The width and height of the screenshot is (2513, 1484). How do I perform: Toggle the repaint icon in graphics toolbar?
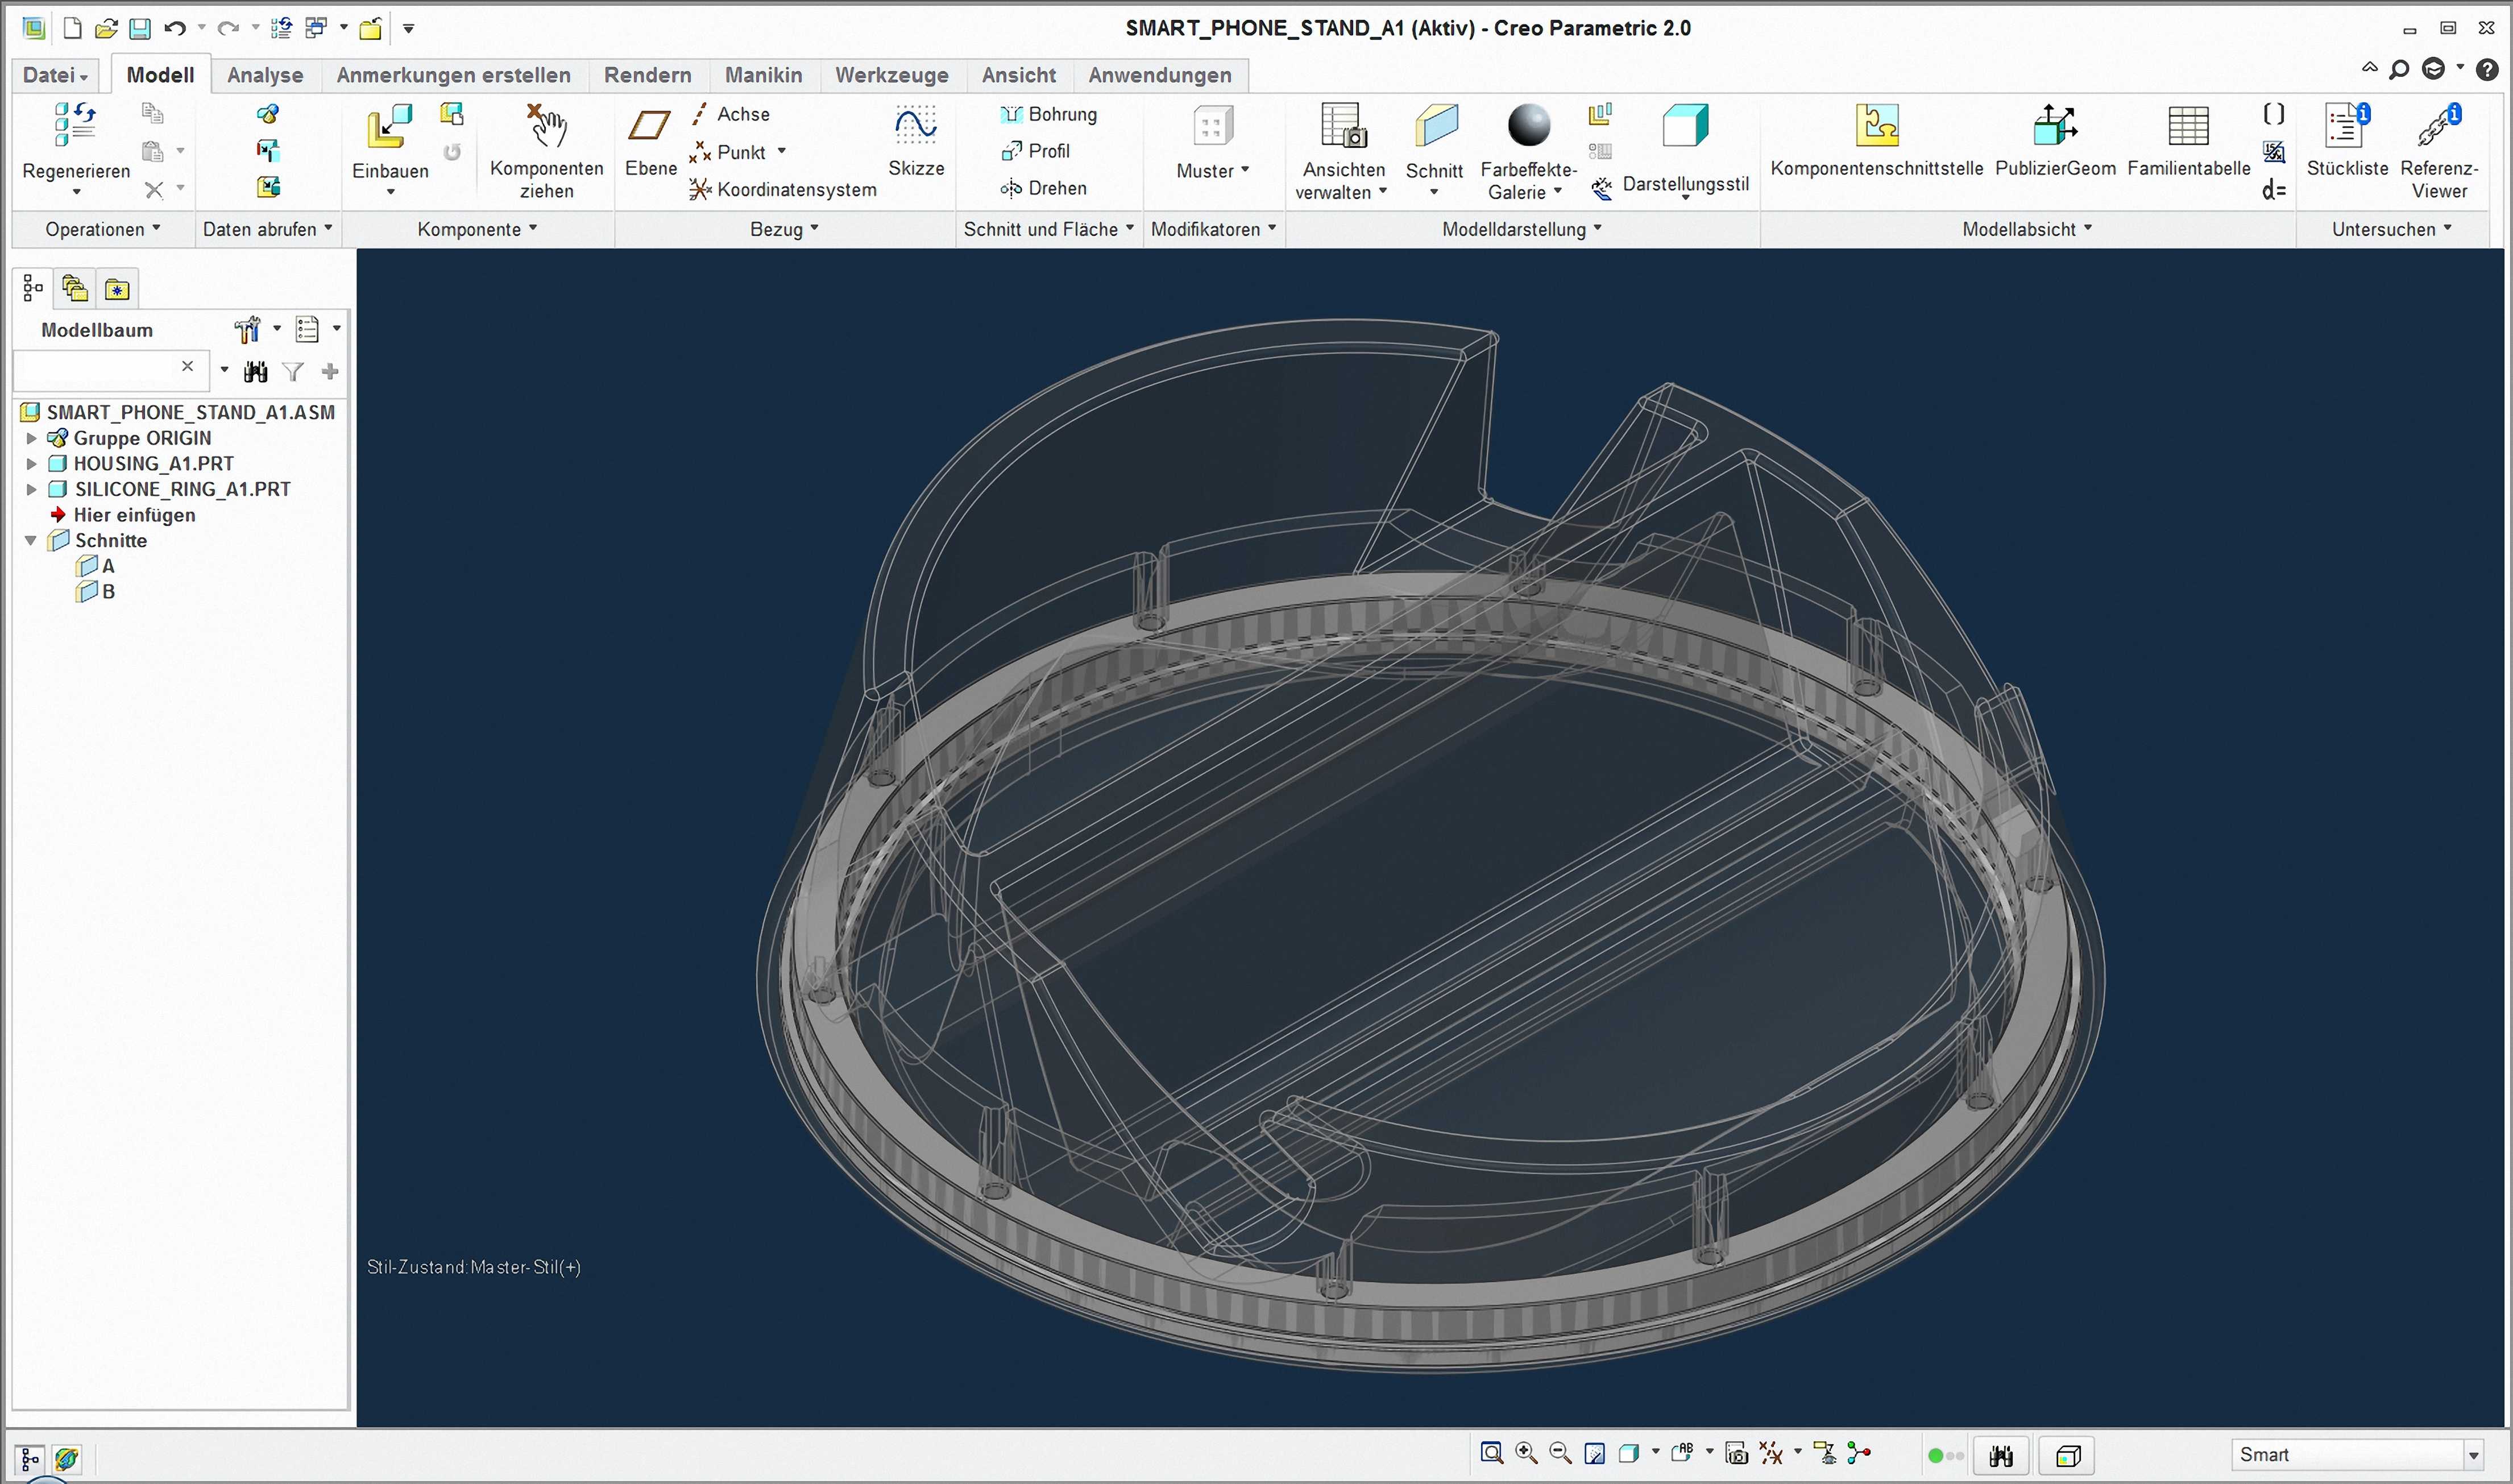[x=1594, y=1453]
